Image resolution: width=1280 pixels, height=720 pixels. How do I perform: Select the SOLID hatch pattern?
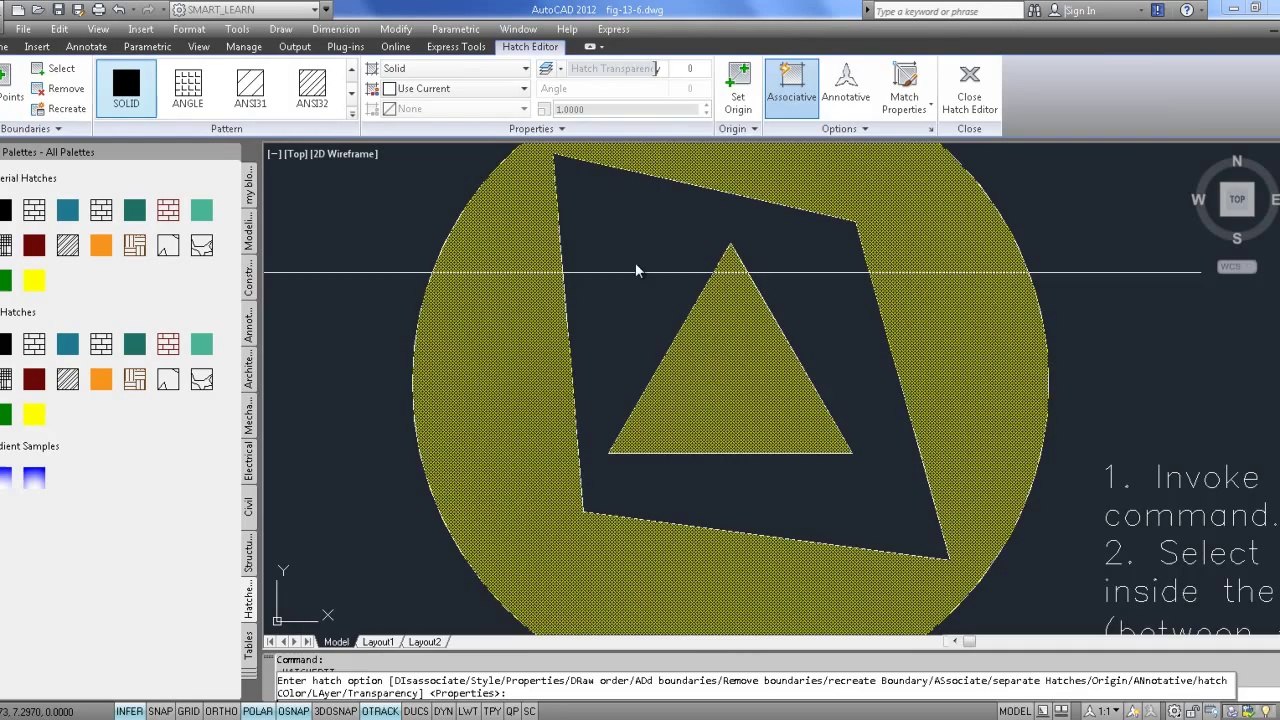coord(126,88)
